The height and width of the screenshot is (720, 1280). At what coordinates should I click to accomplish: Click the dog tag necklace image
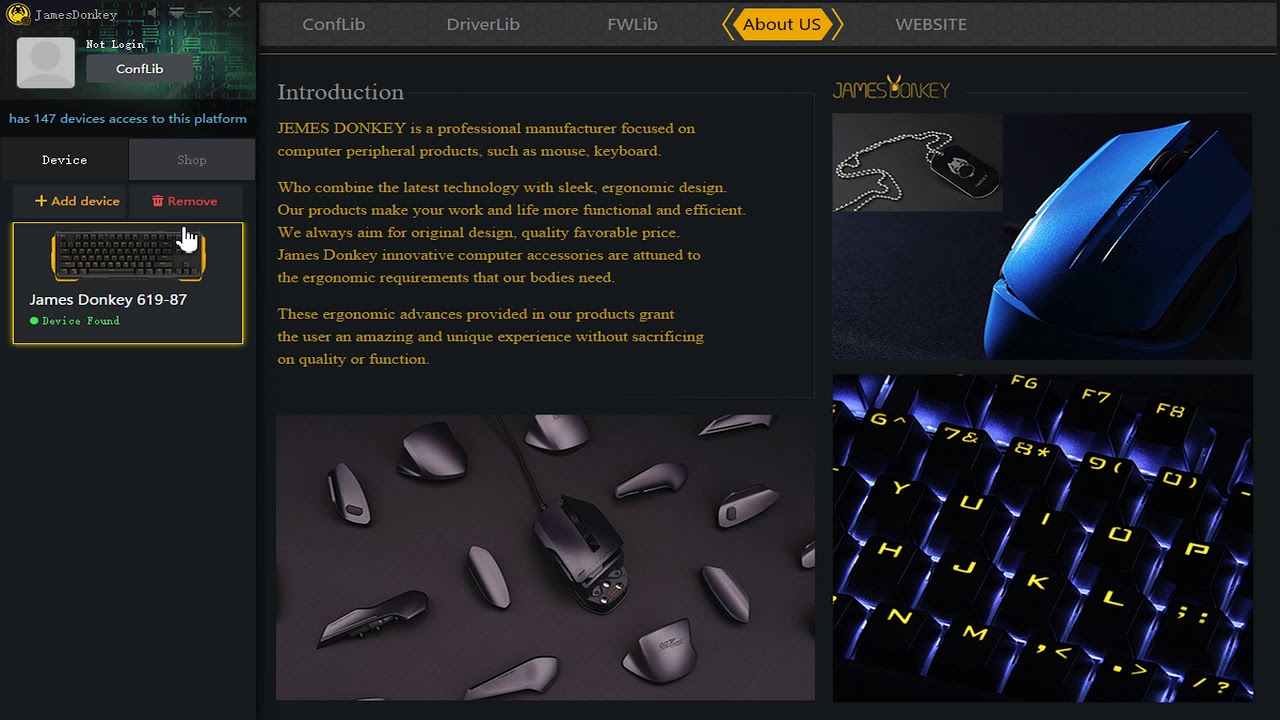(917, 162)
